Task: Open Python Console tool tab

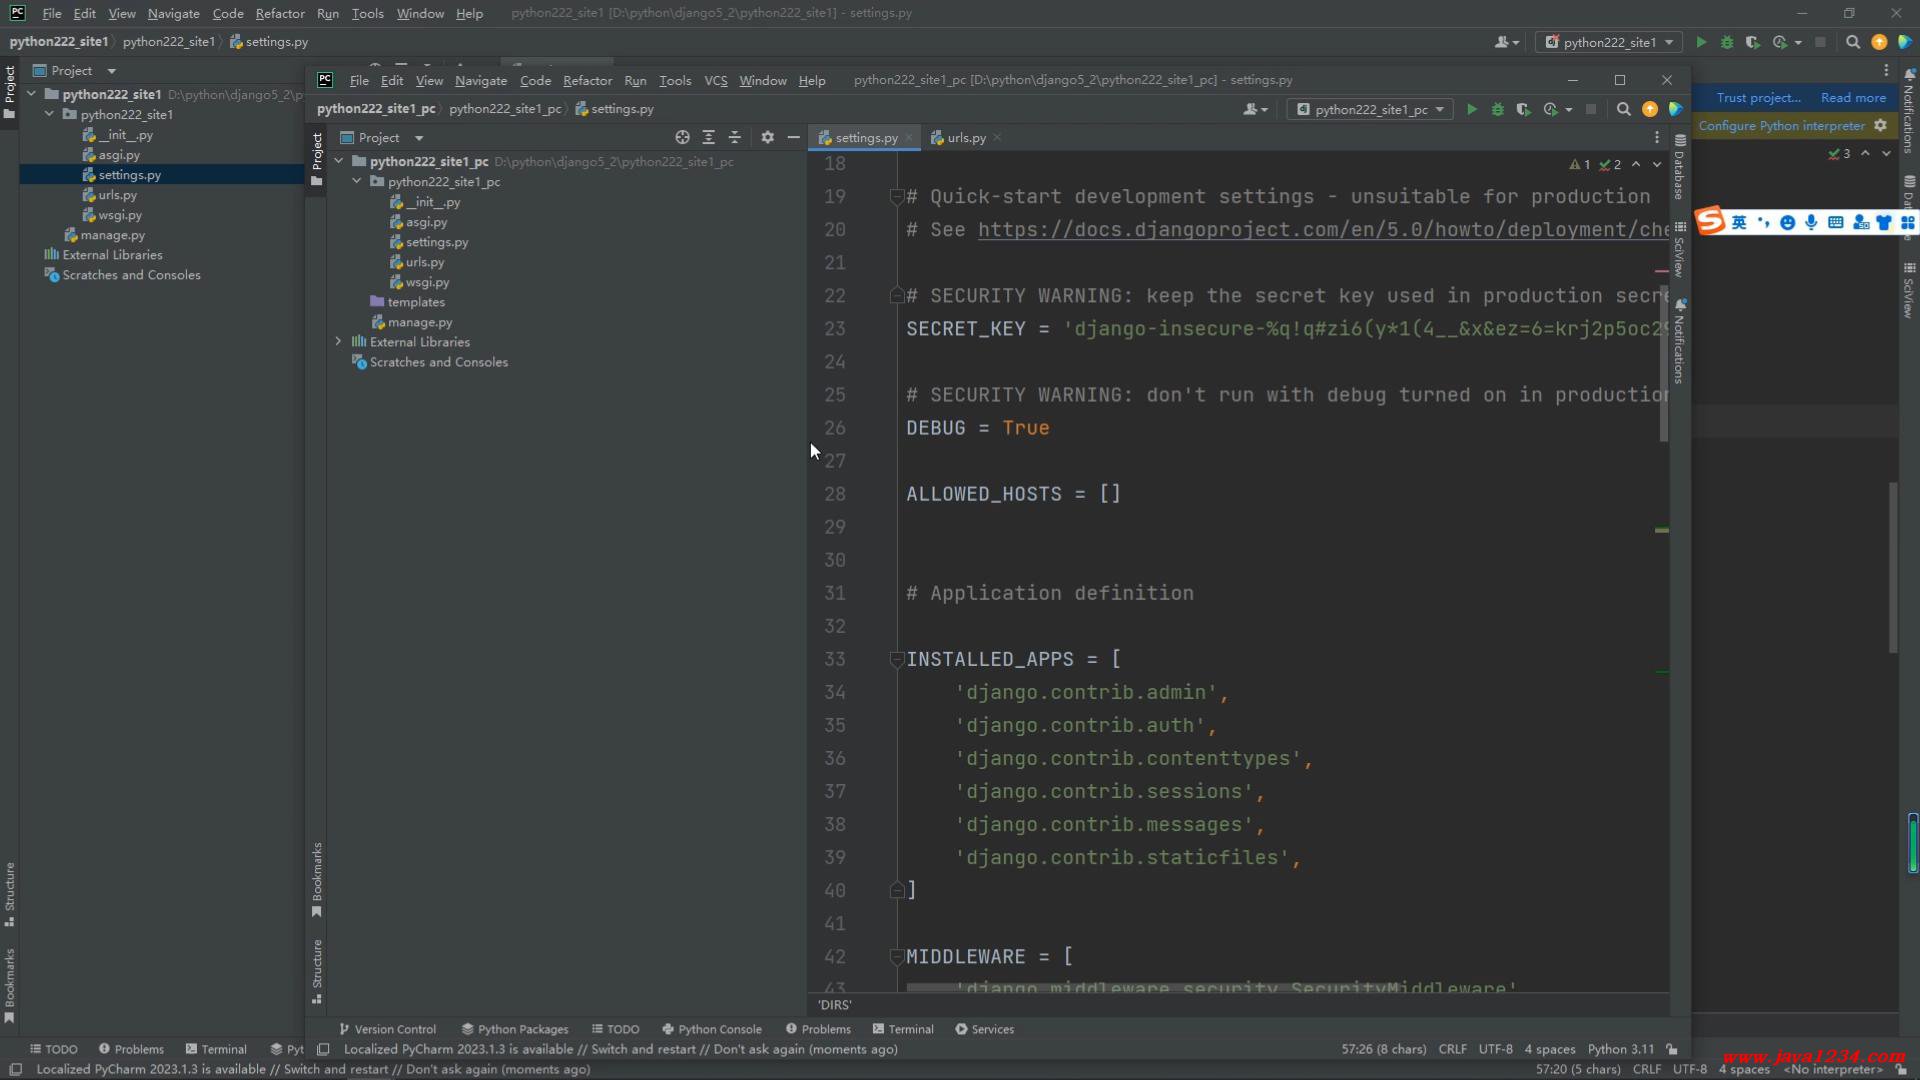Action: click(x=711, y=1029)
